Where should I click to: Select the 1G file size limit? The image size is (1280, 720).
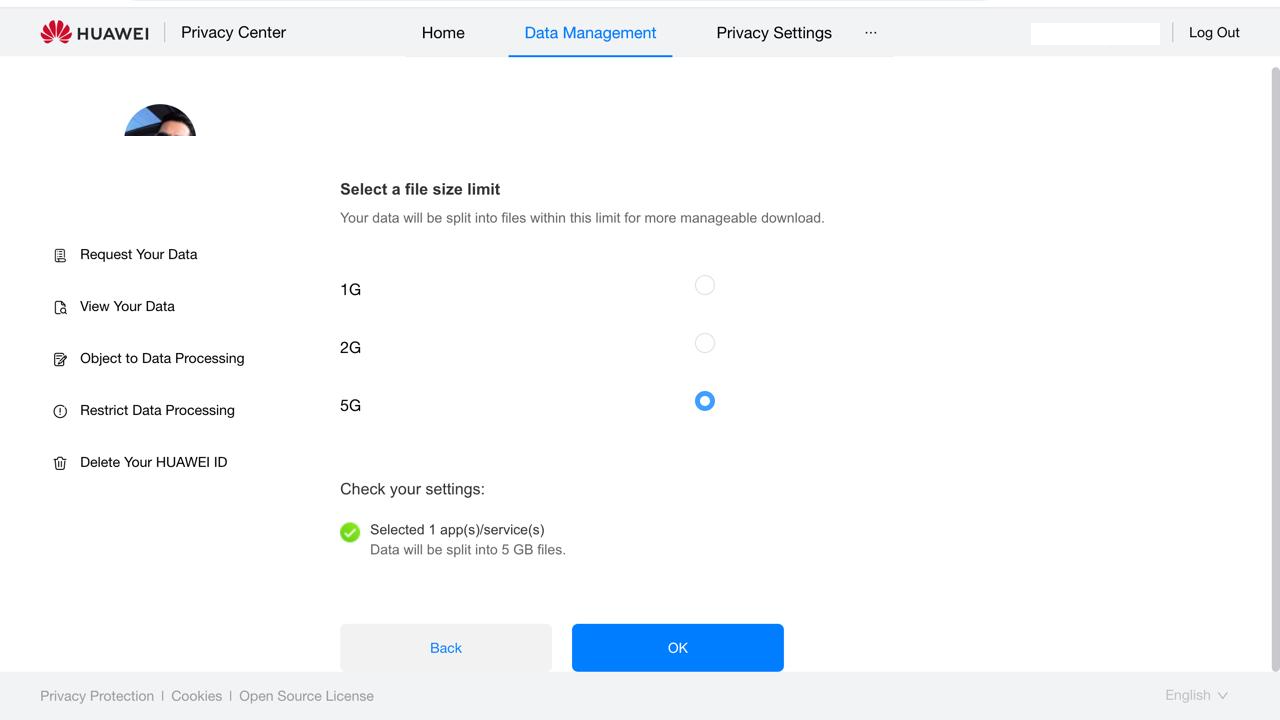(705, 285)
